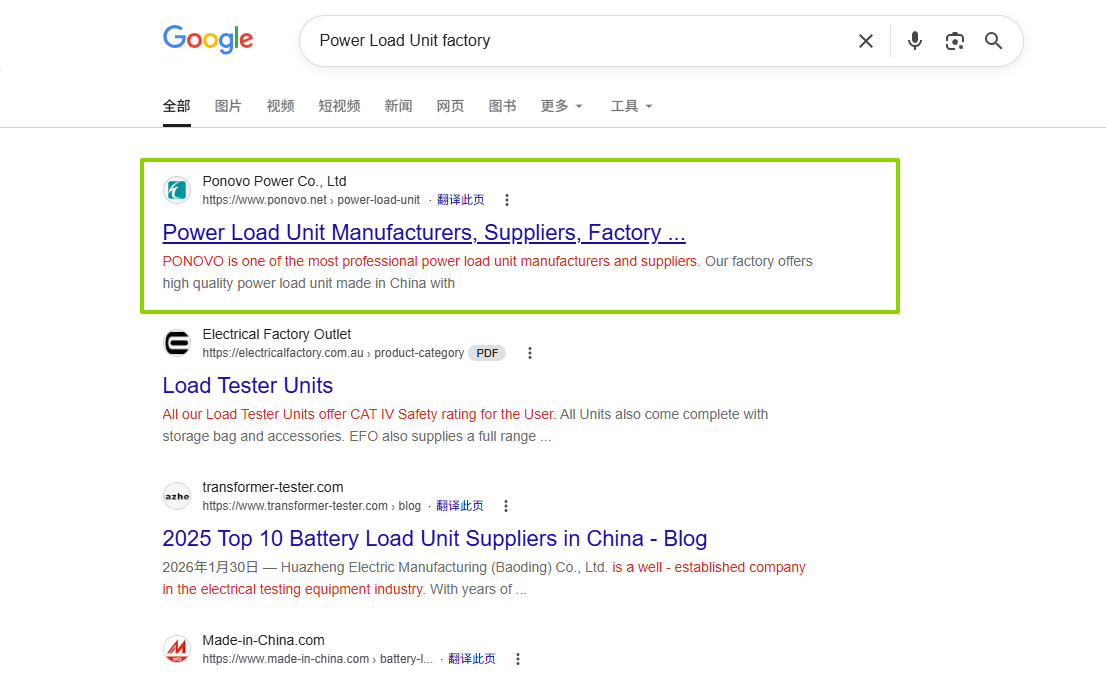Focus the search field containing Power Load Unit factory
This screenshot has width=1106, height=681.
[x=578, y=41]
